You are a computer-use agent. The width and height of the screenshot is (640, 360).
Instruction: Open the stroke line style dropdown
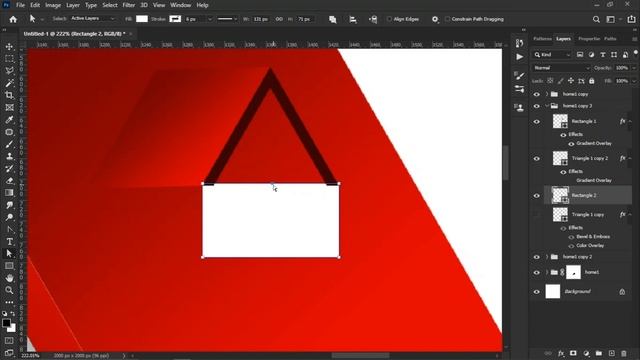click(227, 19)
